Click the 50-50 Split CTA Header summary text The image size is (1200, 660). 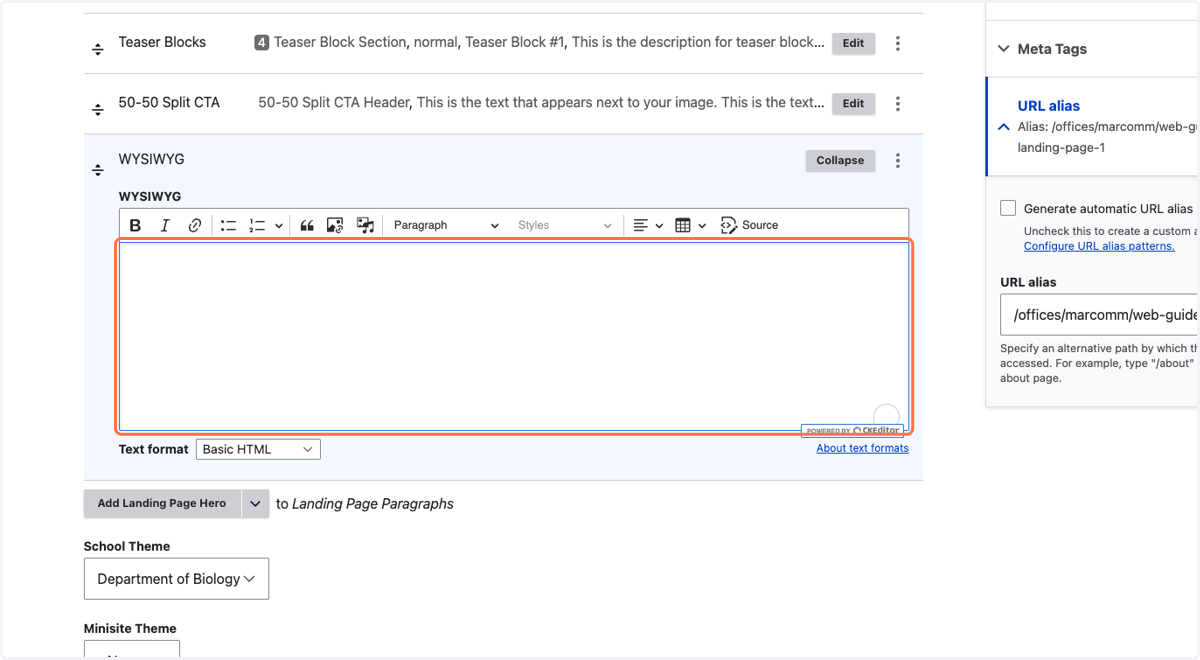[x=335, y=103]
